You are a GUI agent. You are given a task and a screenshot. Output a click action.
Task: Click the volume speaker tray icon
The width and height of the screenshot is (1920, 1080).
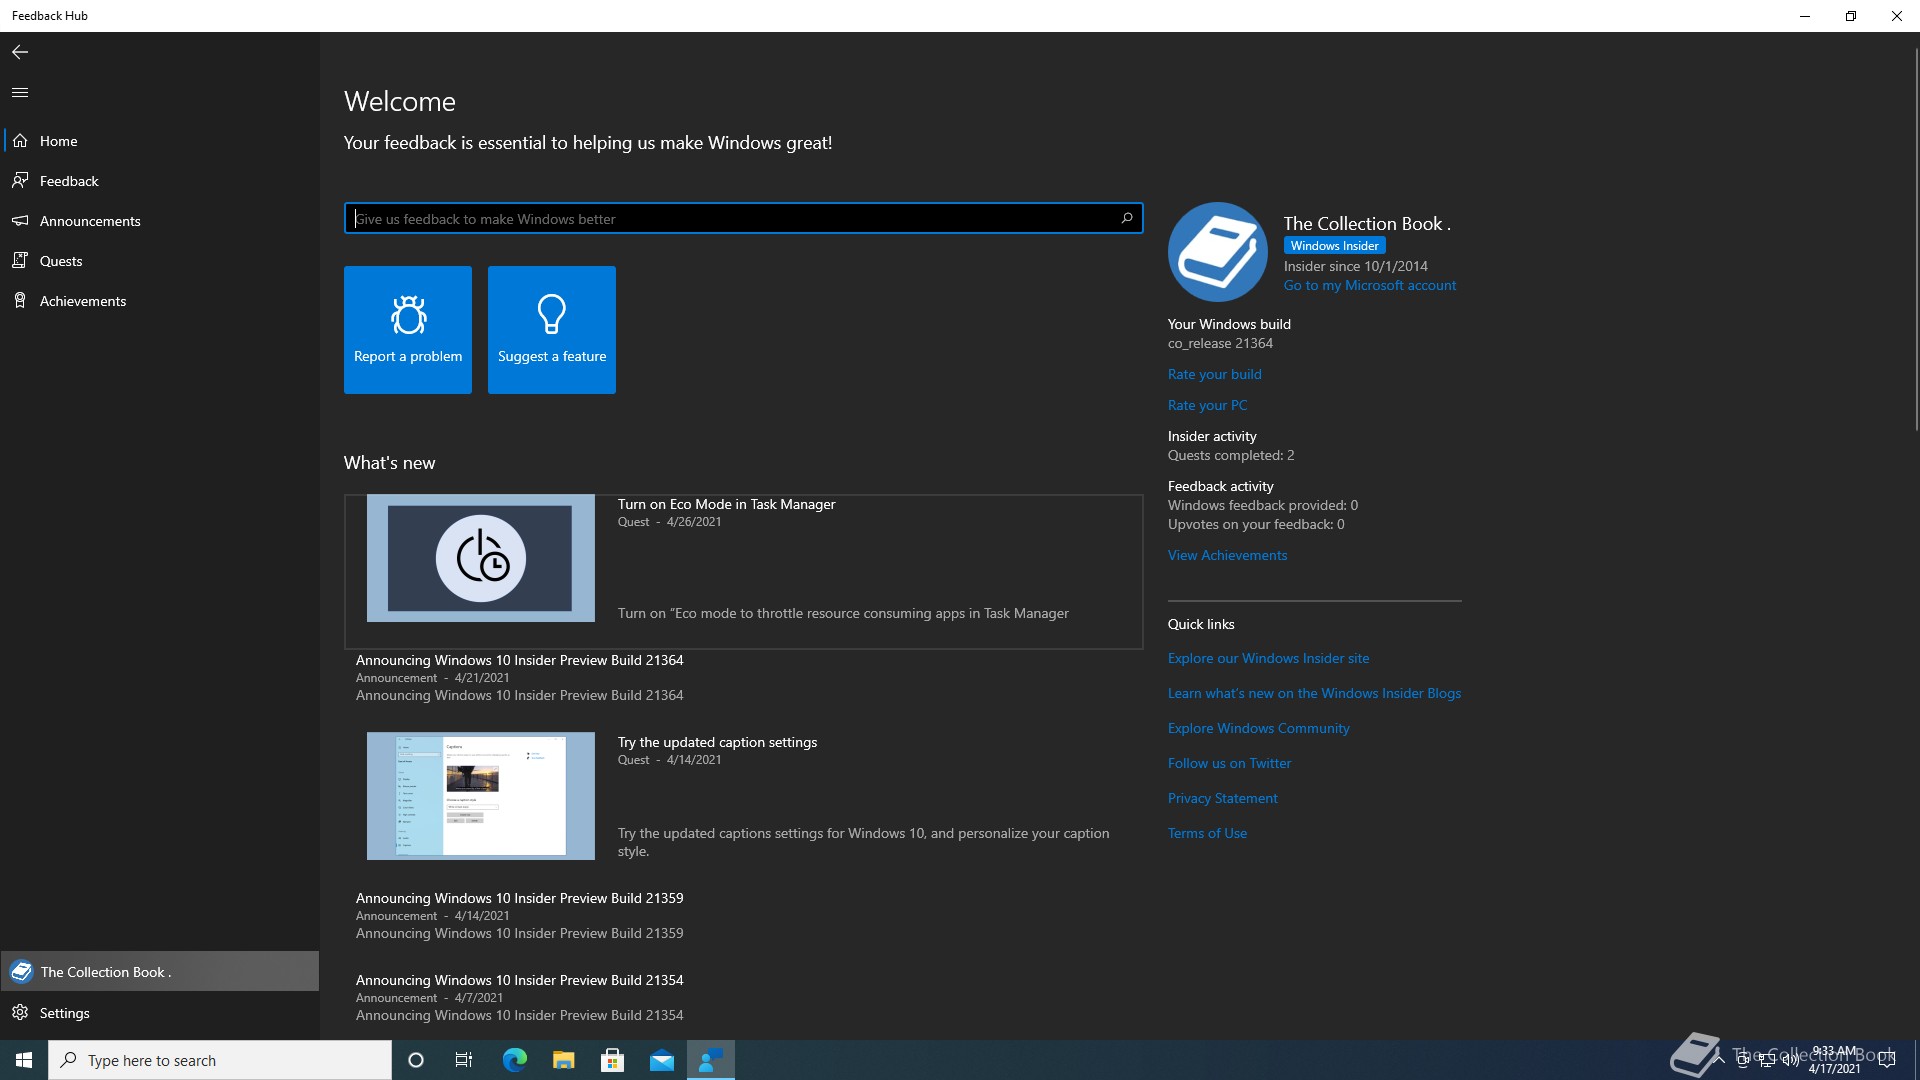[x=1790, y=1060]
